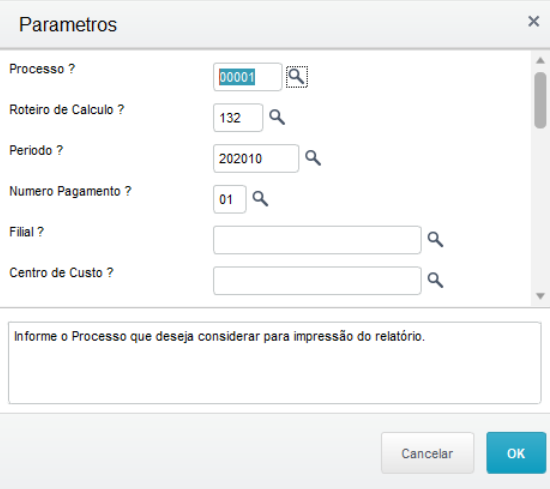This screenshot has width=550, height=489.
Task: Click the help description text box
Action: pos(275,363)
